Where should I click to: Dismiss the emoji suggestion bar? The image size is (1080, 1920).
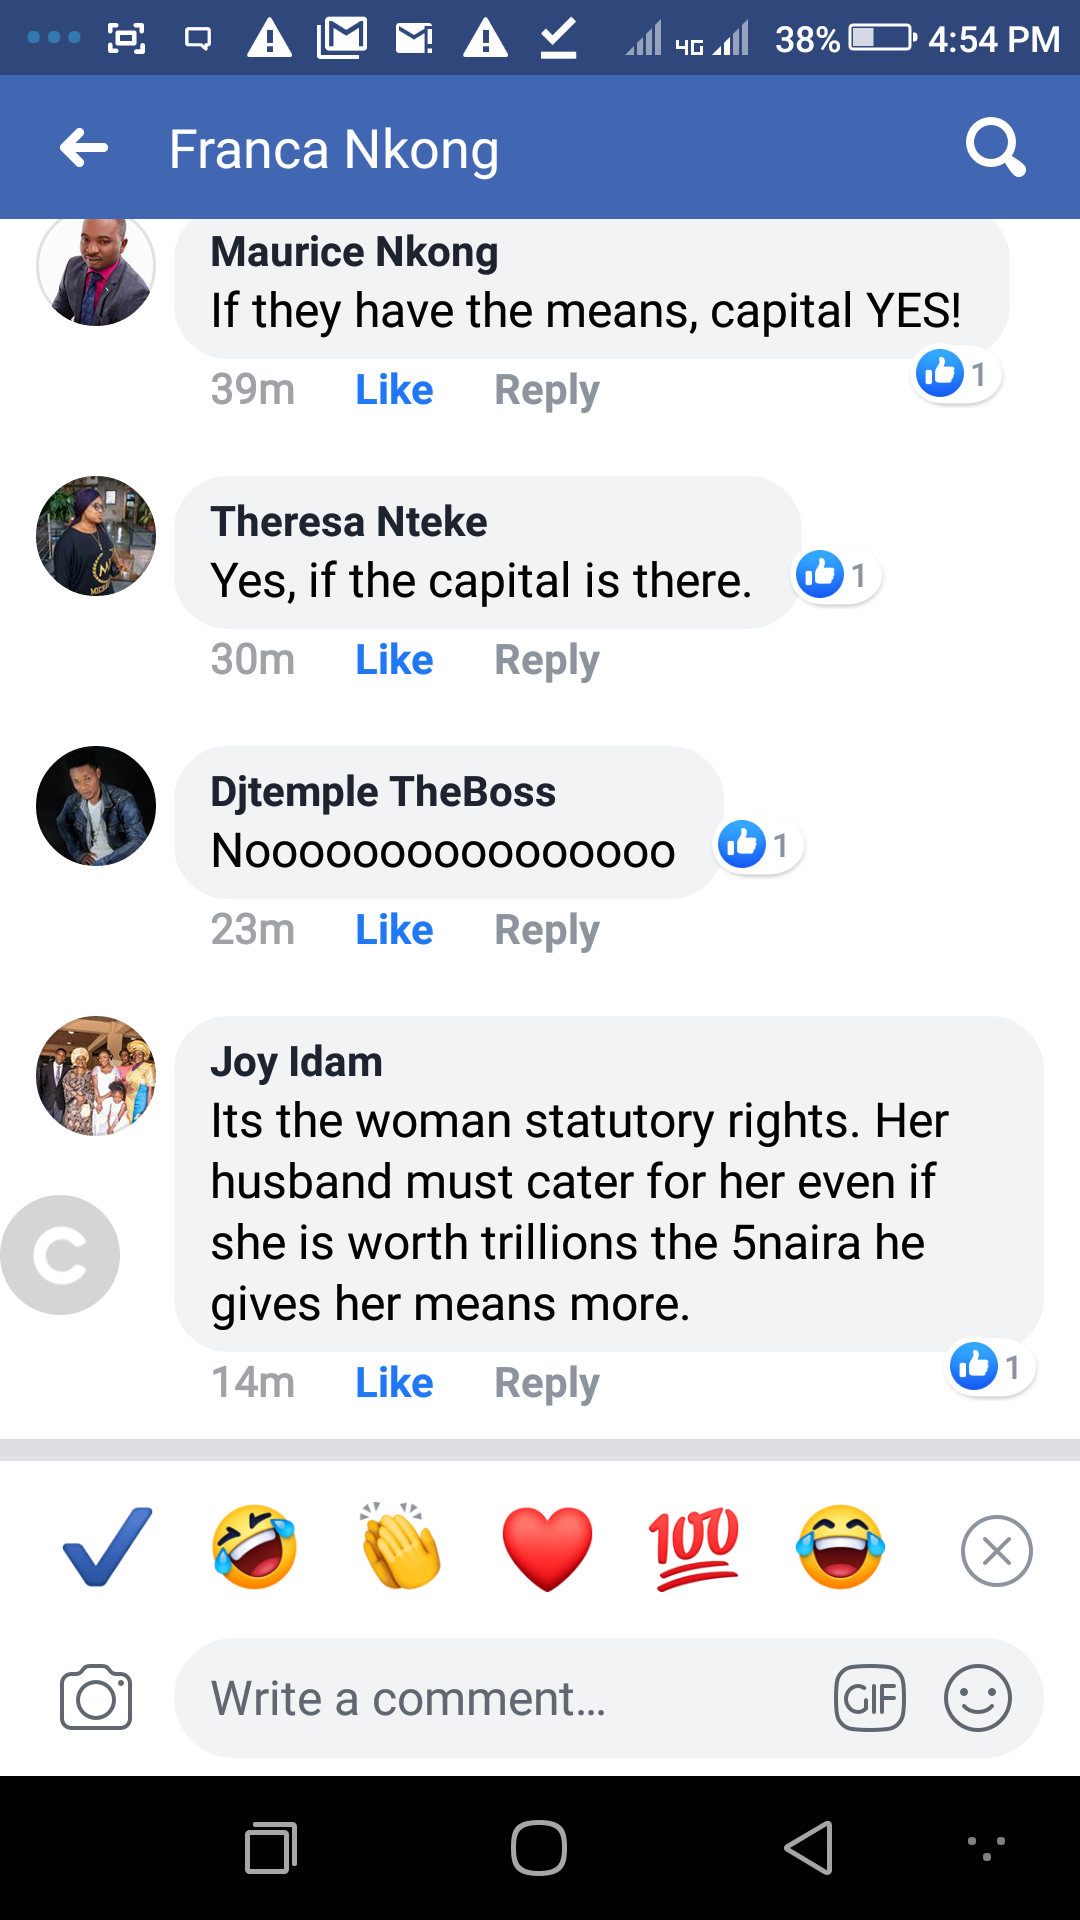(x=996, y=1551)
